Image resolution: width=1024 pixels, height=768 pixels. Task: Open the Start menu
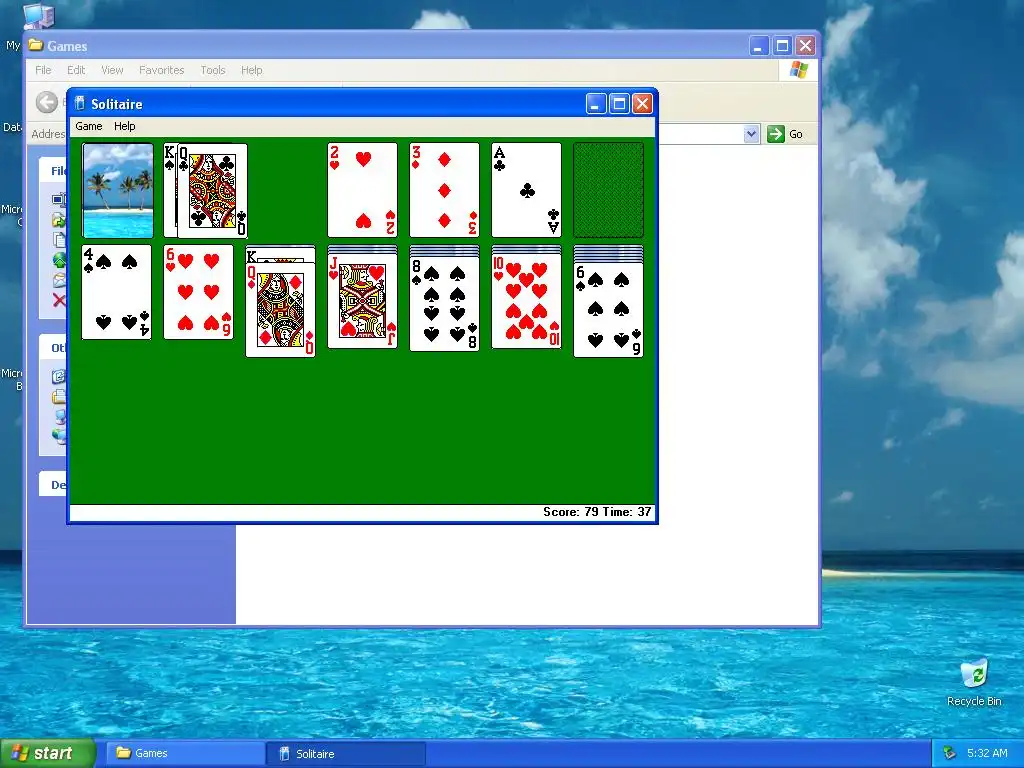coord(47,754)
